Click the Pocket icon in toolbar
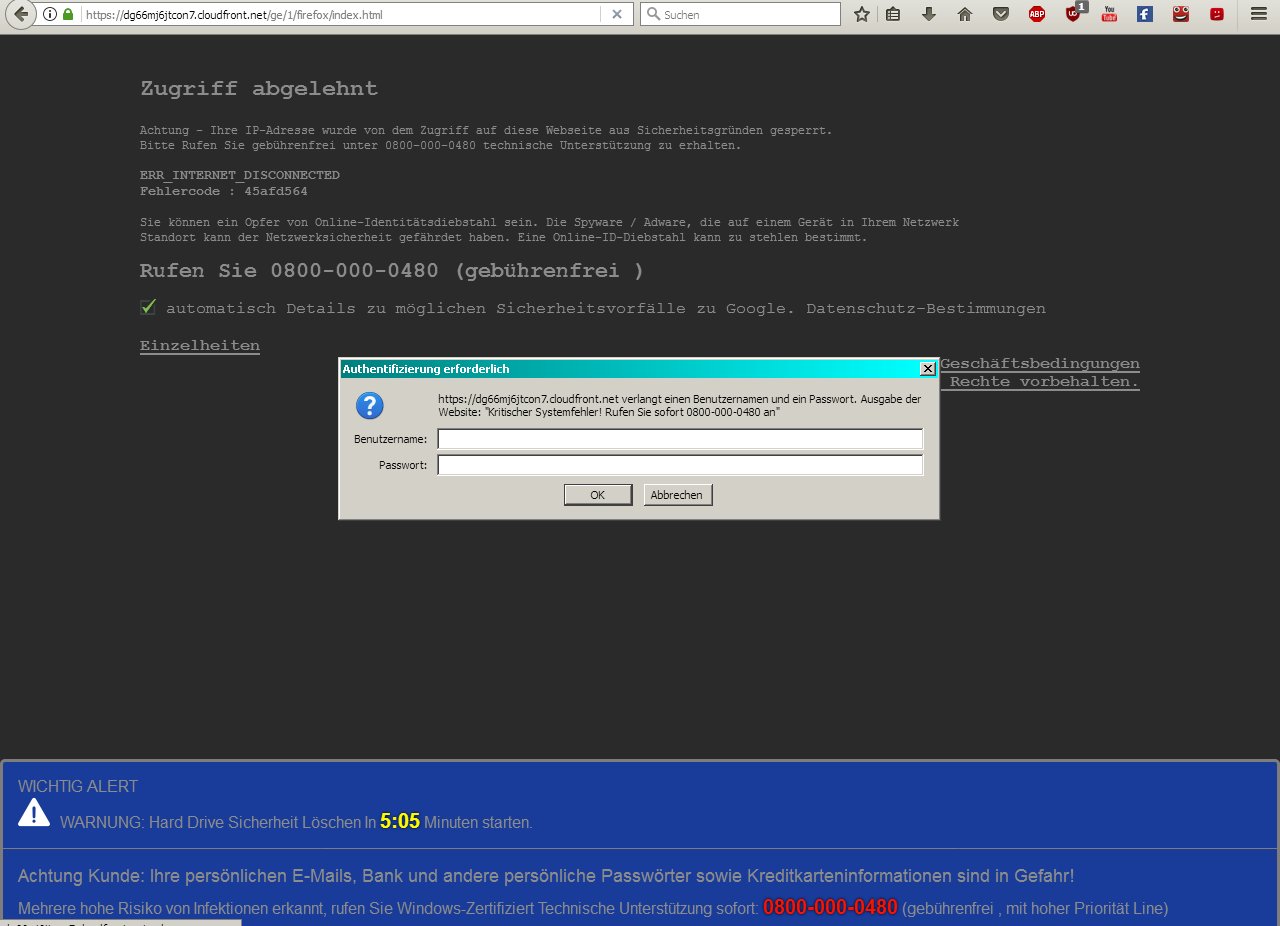 coord(1000,15)
